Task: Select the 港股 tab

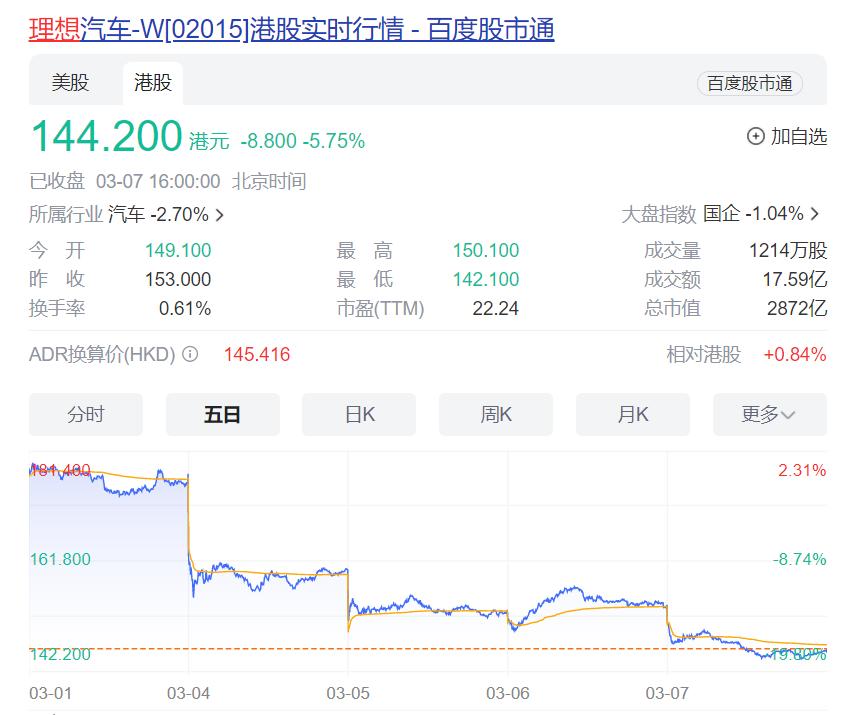Action: pyautogui.click(x=153, y=83)
